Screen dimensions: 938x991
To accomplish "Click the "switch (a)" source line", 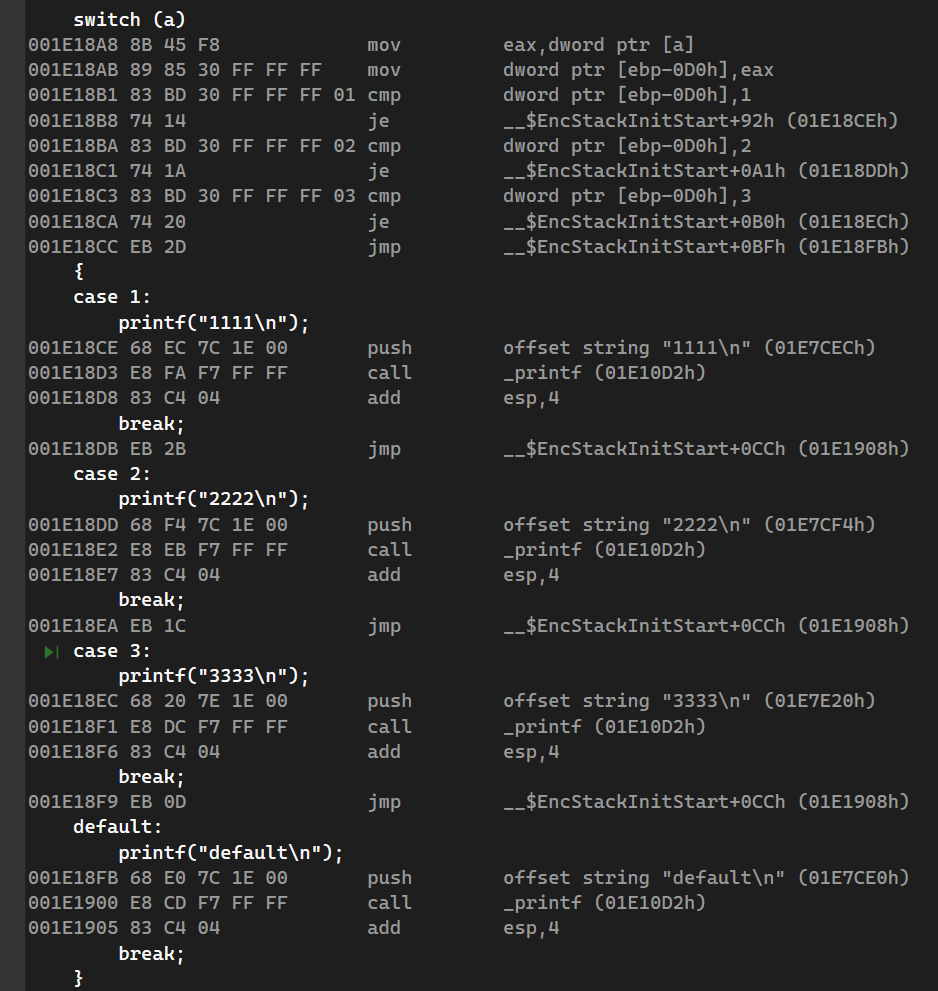I will [129, 20].
